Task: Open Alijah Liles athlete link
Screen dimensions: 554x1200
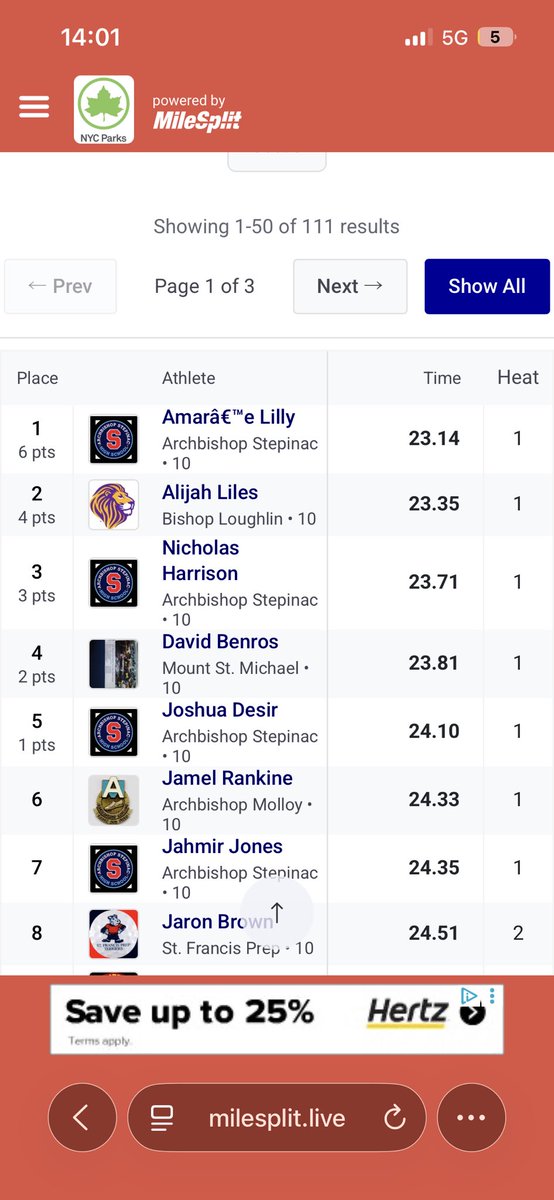Action: click(x=210, y=492)
